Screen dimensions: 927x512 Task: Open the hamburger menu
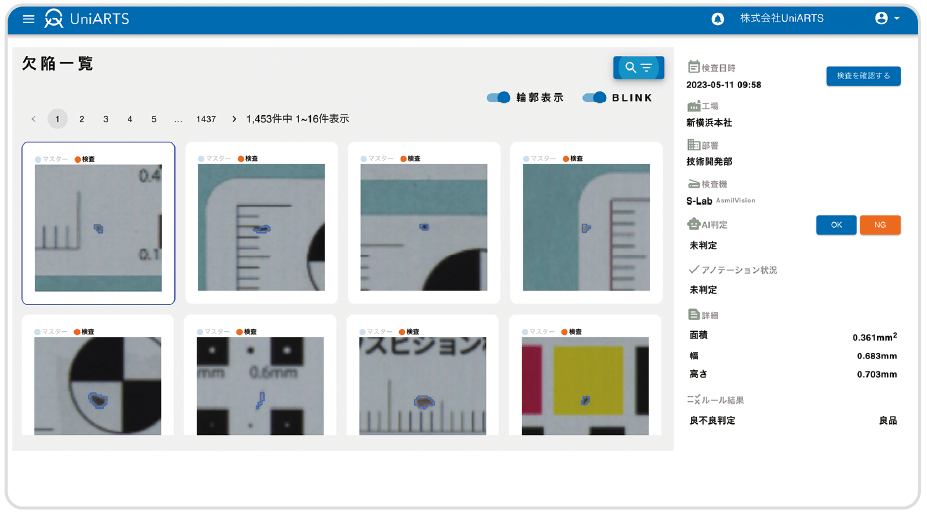click(x=28, y=19)
